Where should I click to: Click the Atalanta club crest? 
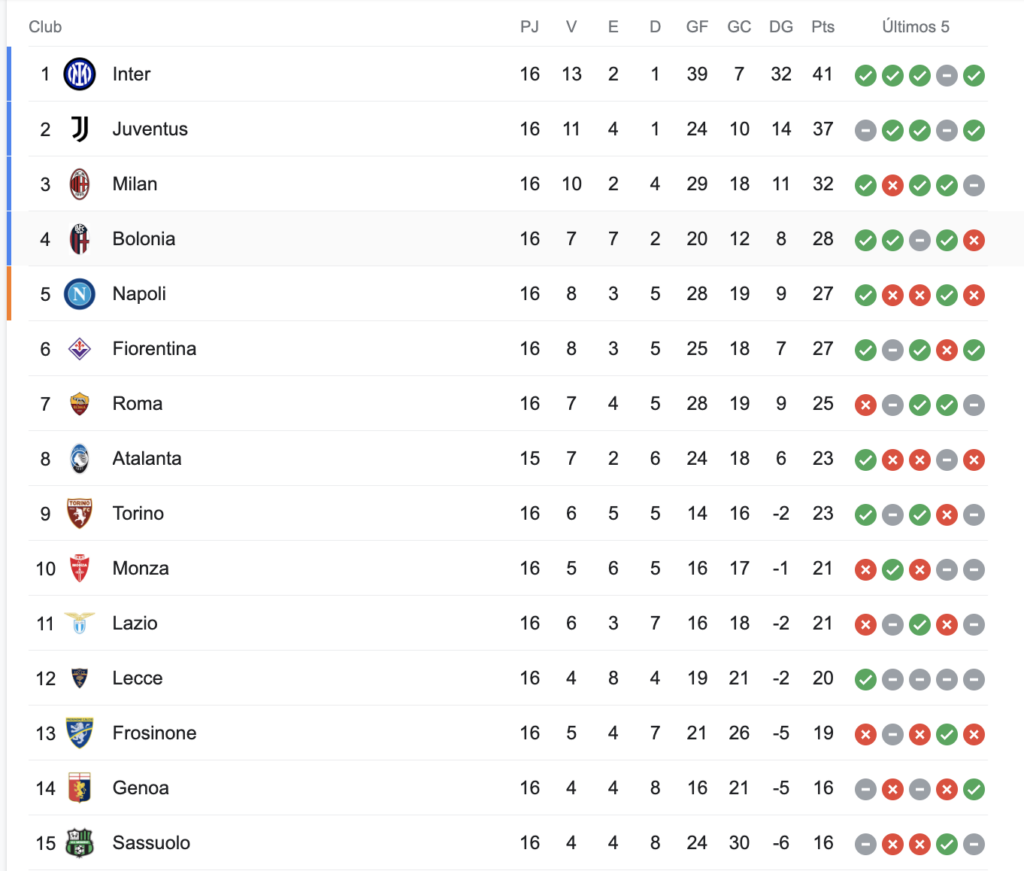[x=80, y=458]
